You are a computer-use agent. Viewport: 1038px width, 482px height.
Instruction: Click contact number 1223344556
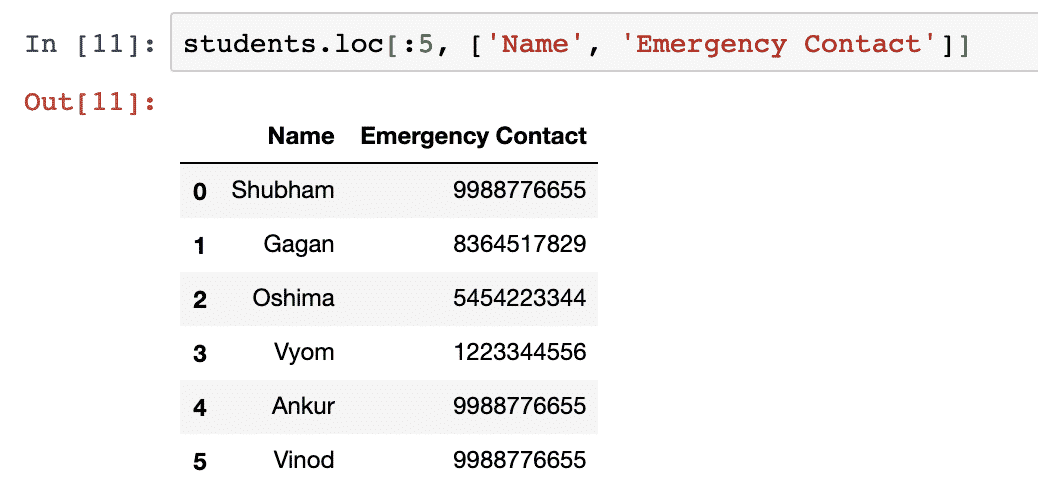pyautogui.click(x=520, y=352)
